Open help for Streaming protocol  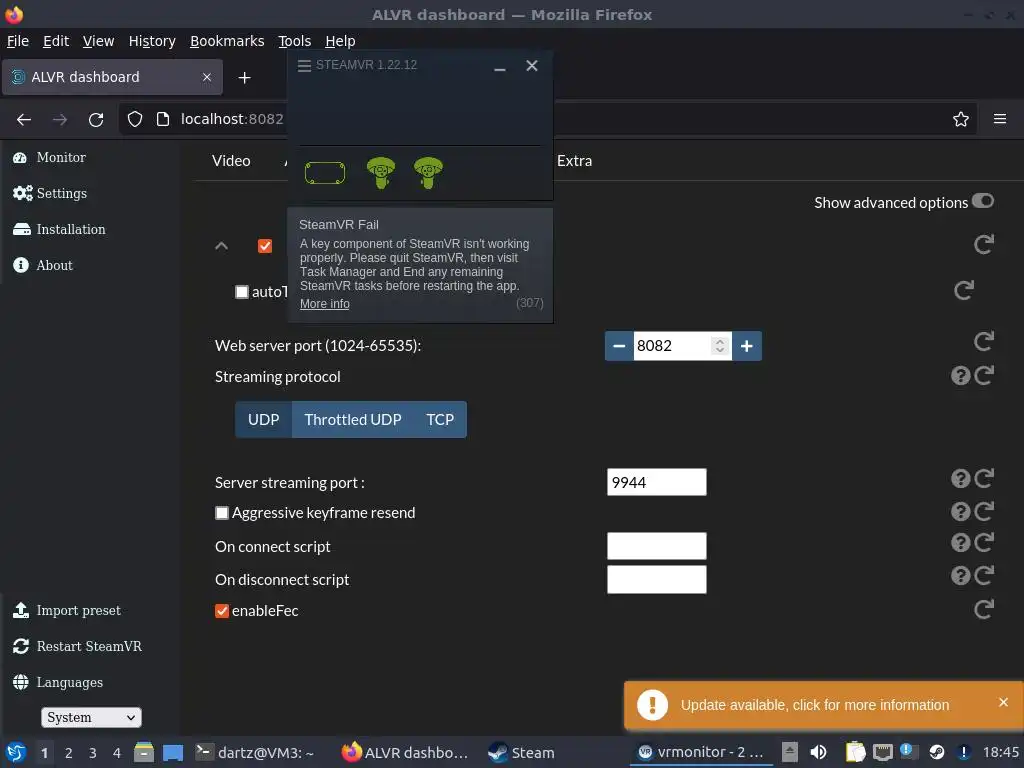point(961,376)
